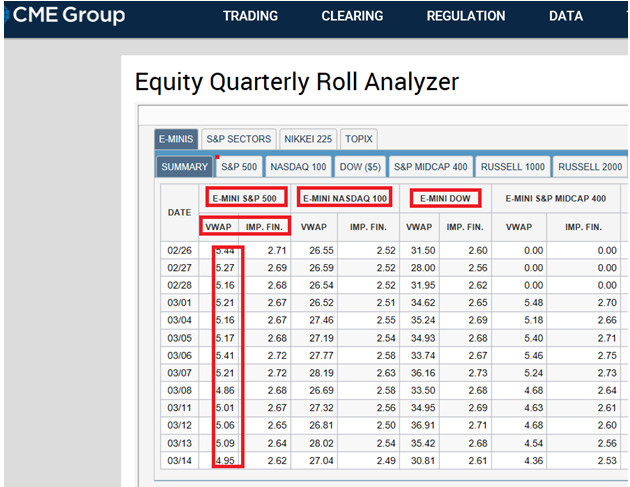Select the 02/28 date cell

pos(179,285)
